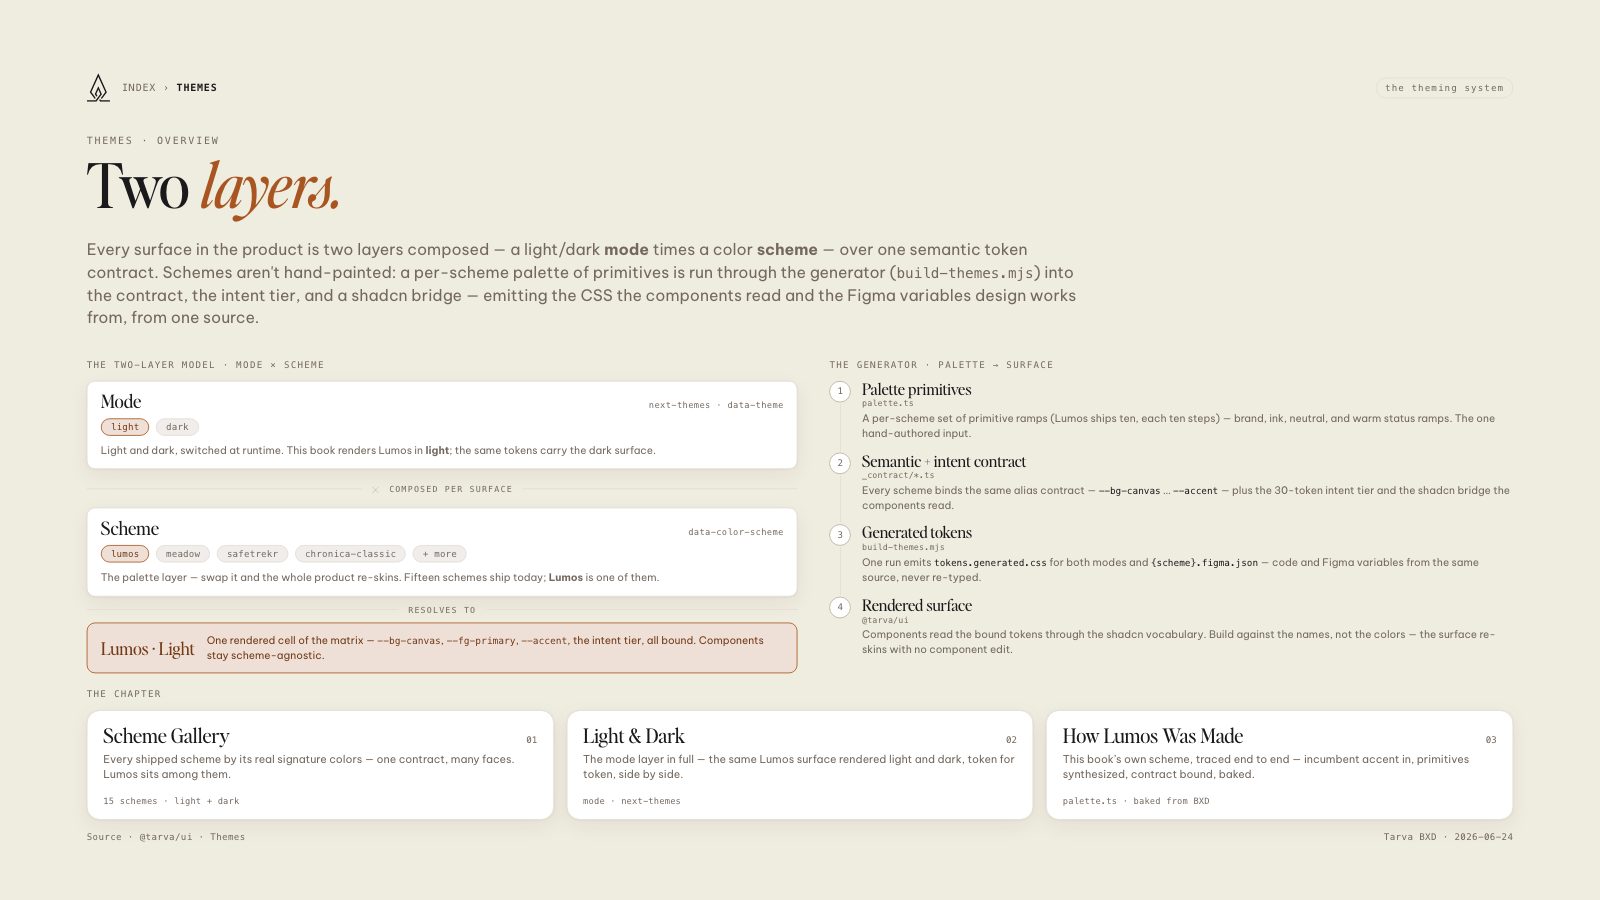Click 'palette.ts · baked from BXD' text
Screen dimensions: 1600x900
pyautogui.click(x=1136, y=801)
